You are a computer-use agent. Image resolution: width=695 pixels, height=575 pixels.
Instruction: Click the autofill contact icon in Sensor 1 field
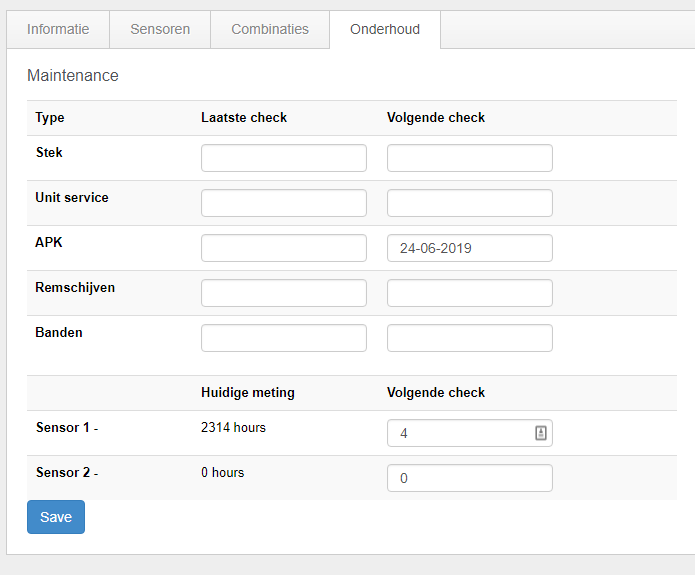[540, 433]
